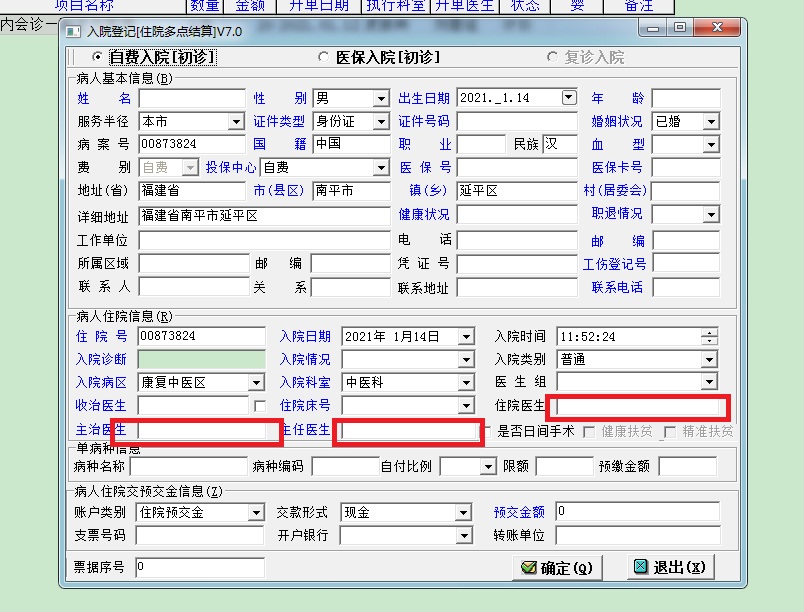Screen dimensions: 804x612
Task: Click the 职业 input field
Action: 481,145
